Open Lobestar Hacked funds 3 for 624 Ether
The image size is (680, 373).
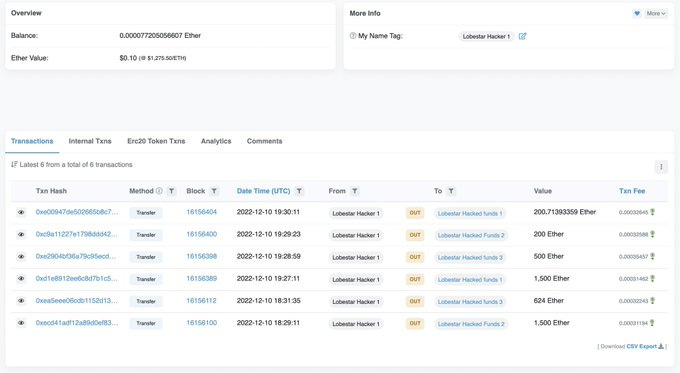coord(470,302)
